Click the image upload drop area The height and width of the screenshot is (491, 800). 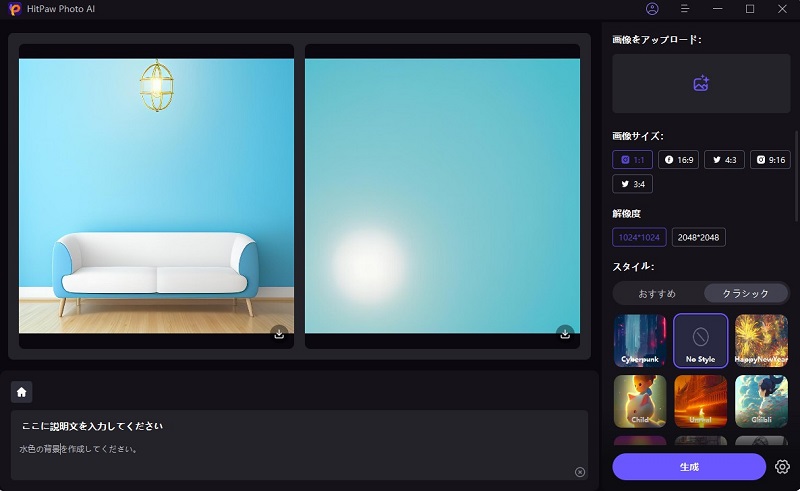(701, 83)
